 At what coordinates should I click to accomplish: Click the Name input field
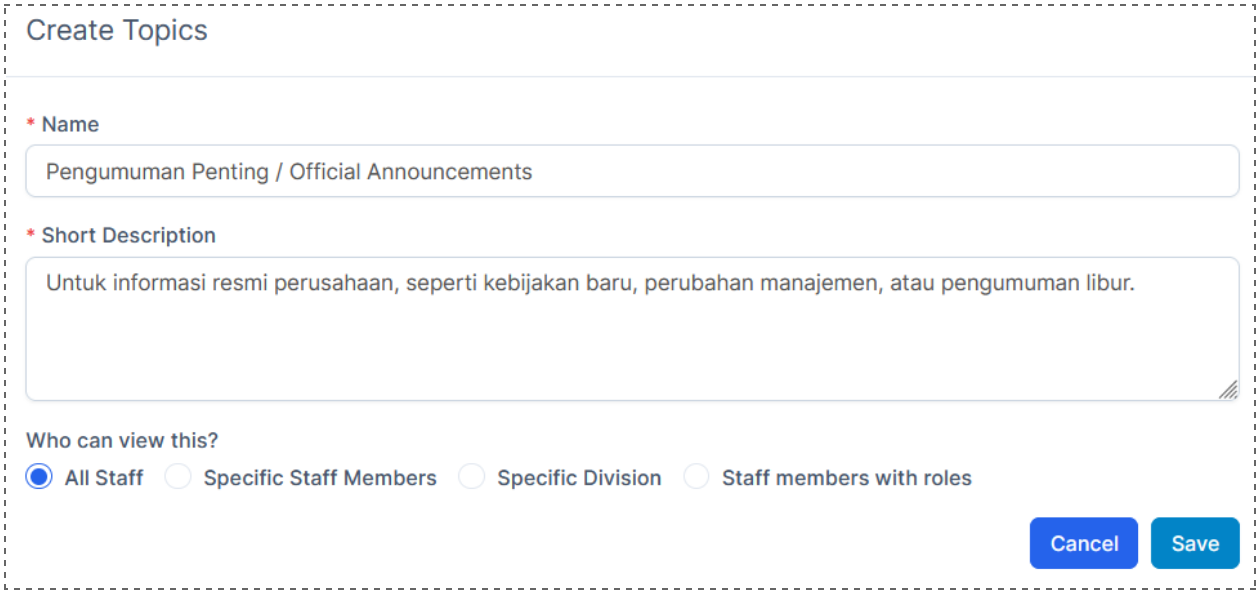coord(632,171)
